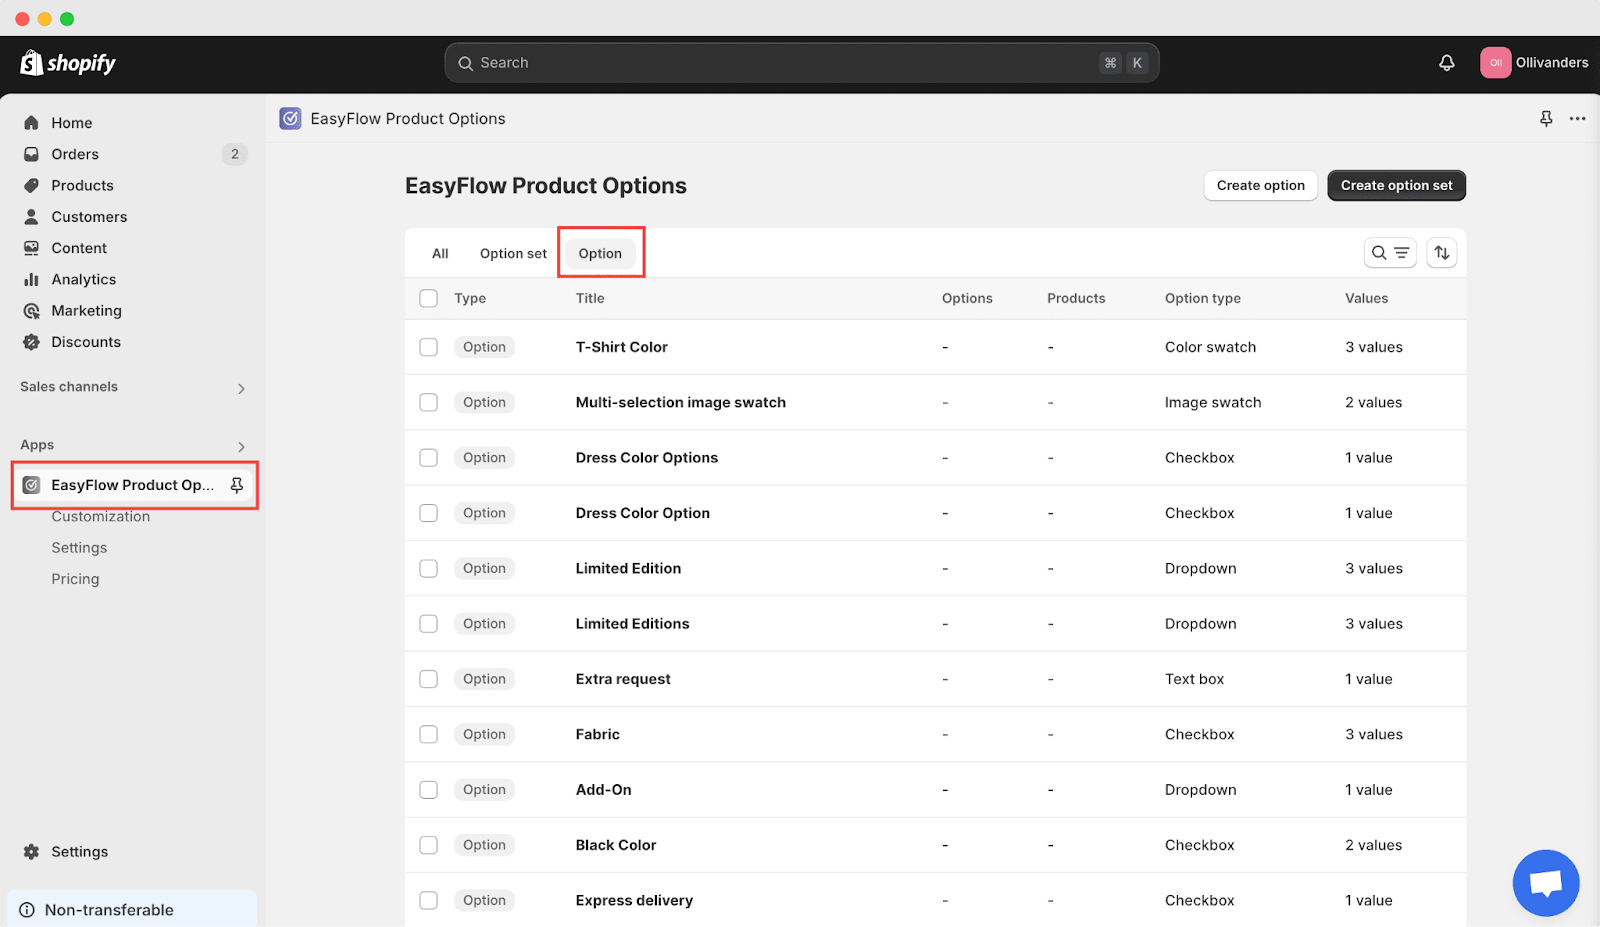Click the search magnifier icon in top bar
This screenshot has height=927, width=1600.
pyautogui.click(x=465, y=63)
